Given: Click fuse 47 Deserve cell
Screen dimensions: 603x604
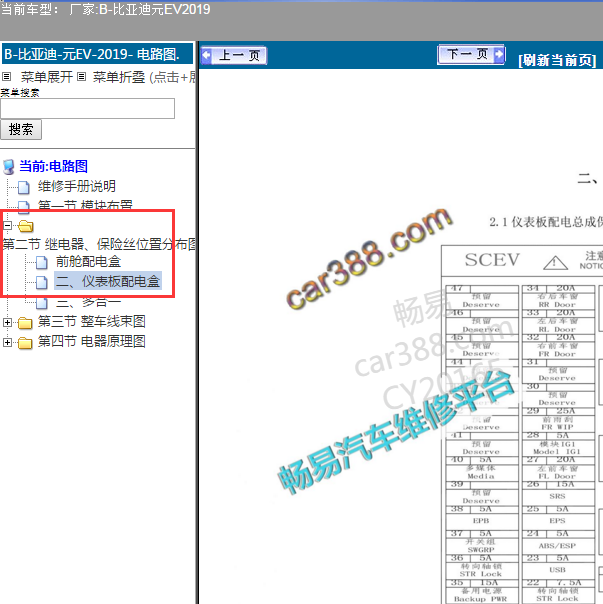Looking at the screenshot, I should (482, 297).
